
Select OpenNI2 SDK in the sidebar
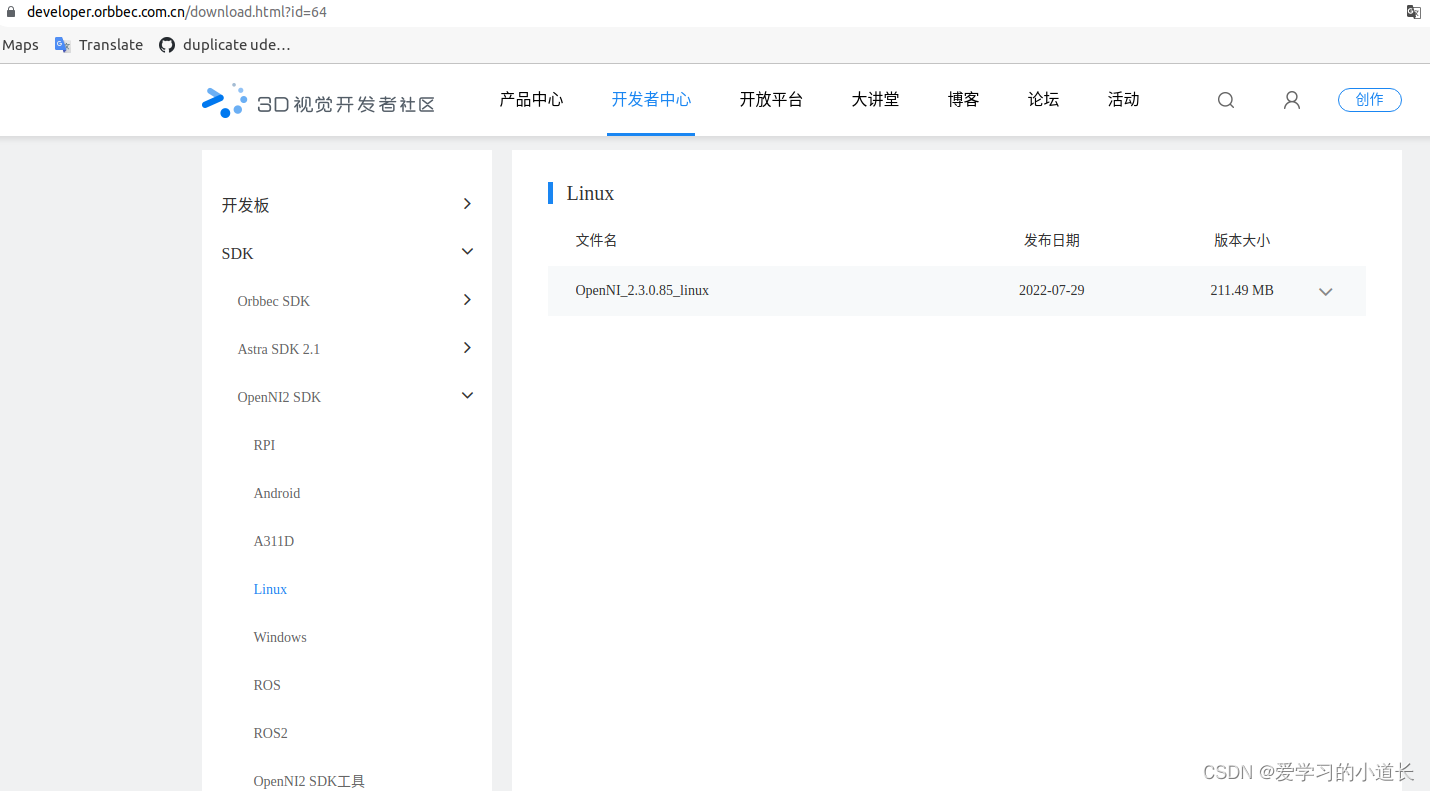click(279, 397)
